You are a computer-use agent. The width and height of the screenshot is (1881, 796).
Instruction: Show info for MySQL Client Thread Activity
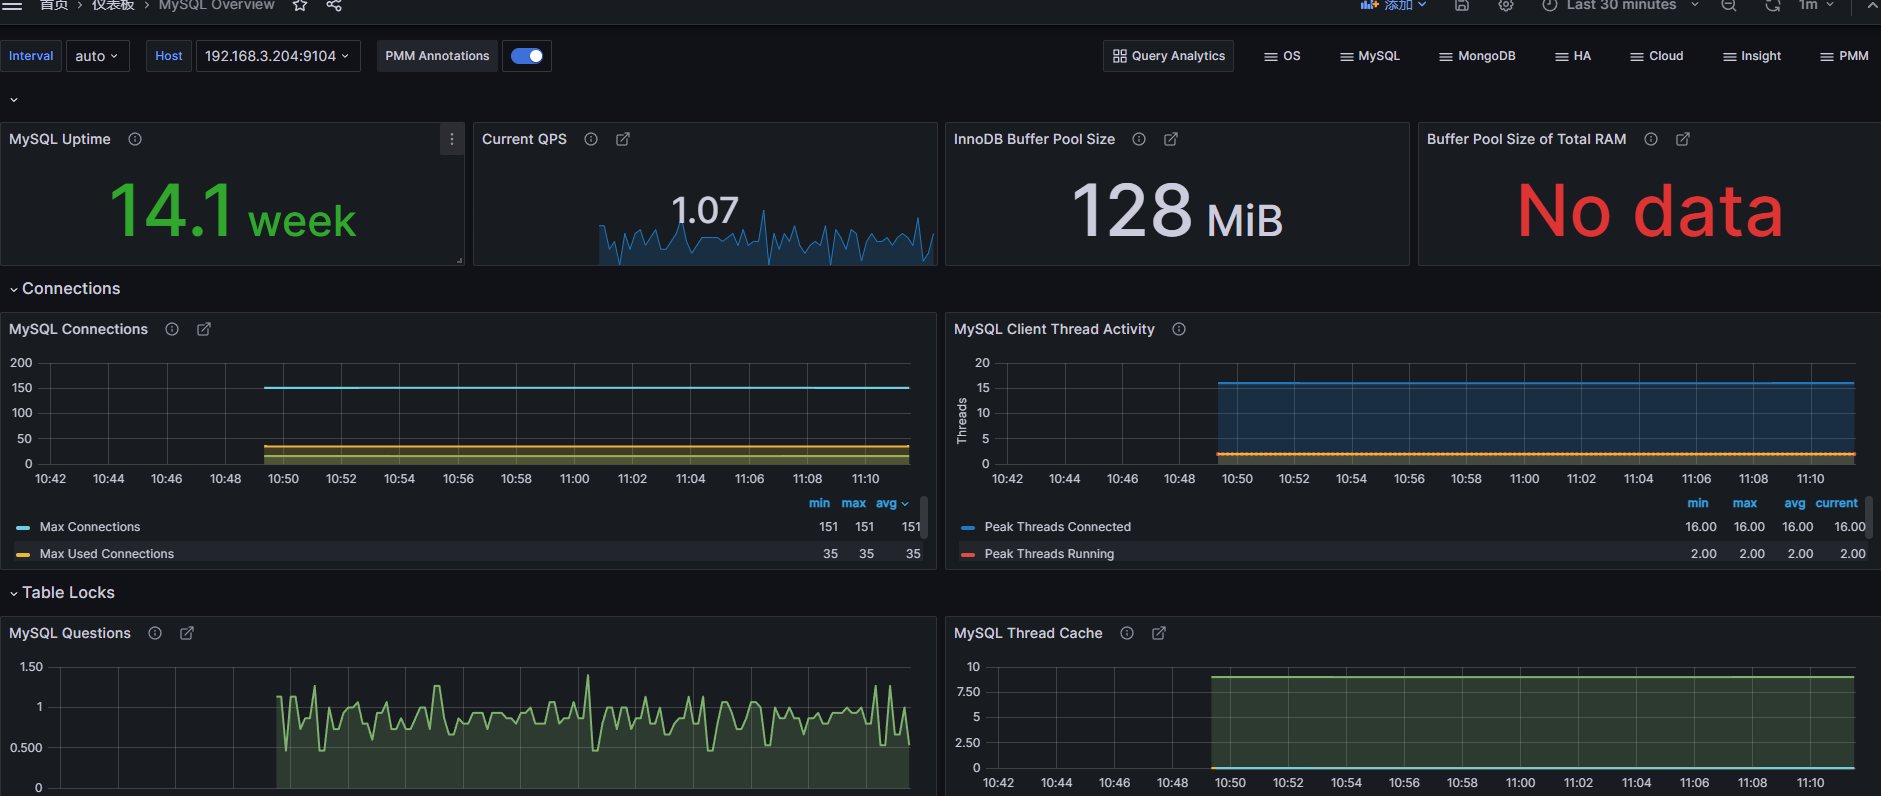(x=1179, y=329)
